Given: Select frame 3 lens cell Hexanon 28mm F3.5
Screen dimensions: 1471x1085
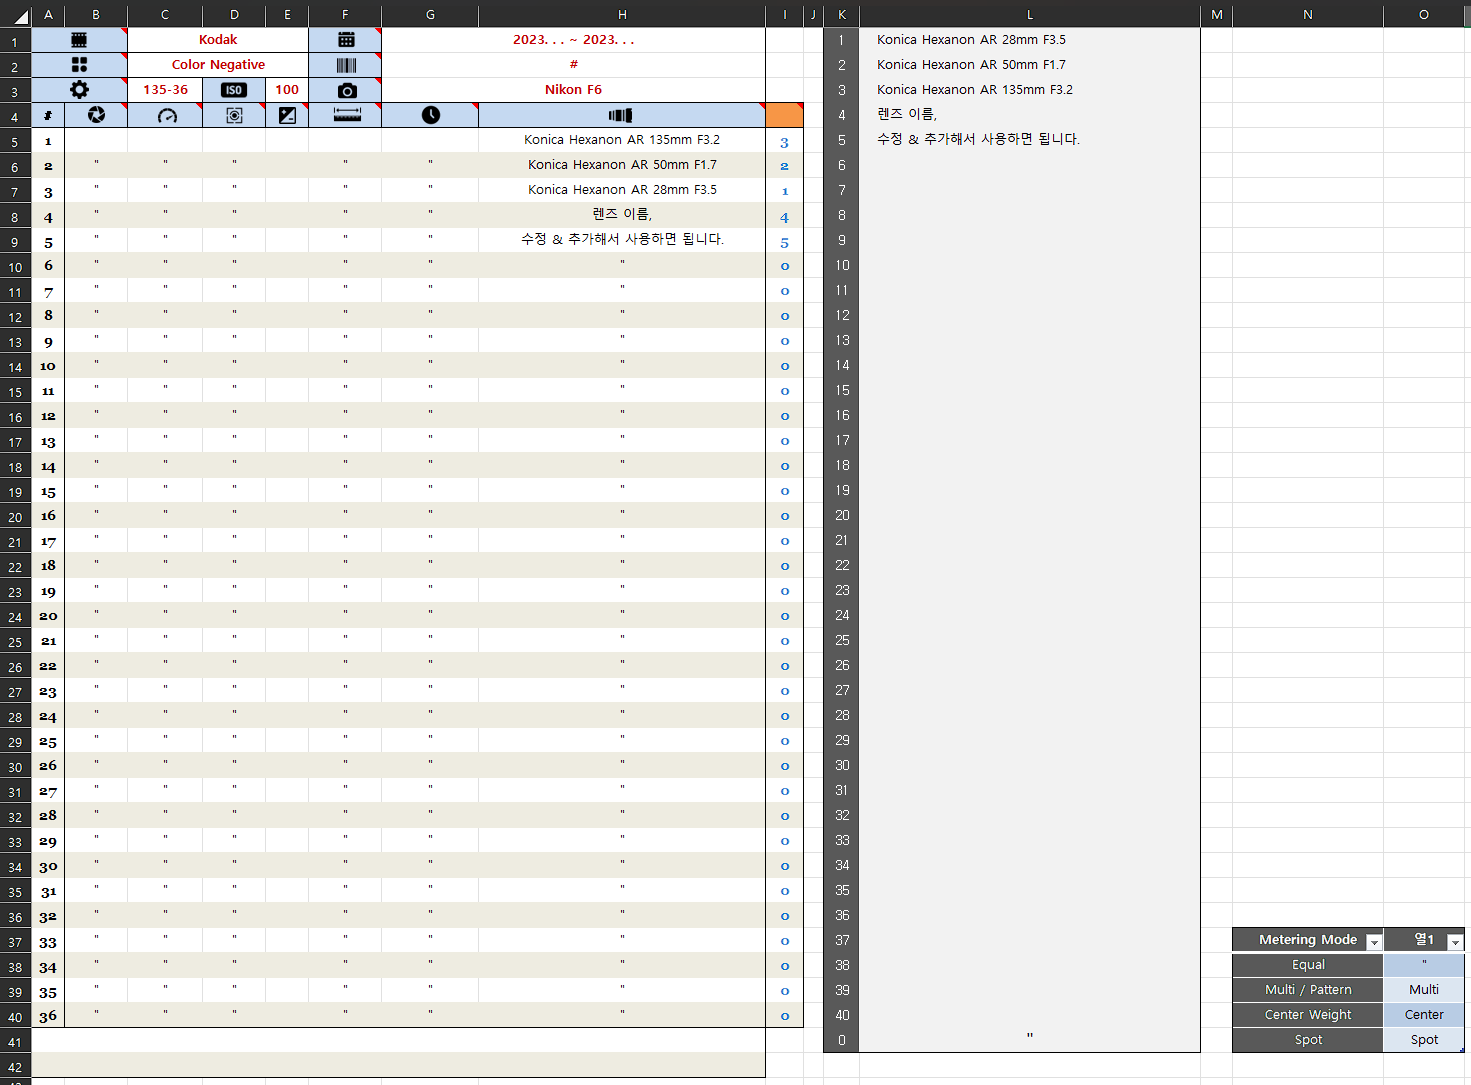Looking at the screenshot, I should pyautogui.click(x=621, y=190).
